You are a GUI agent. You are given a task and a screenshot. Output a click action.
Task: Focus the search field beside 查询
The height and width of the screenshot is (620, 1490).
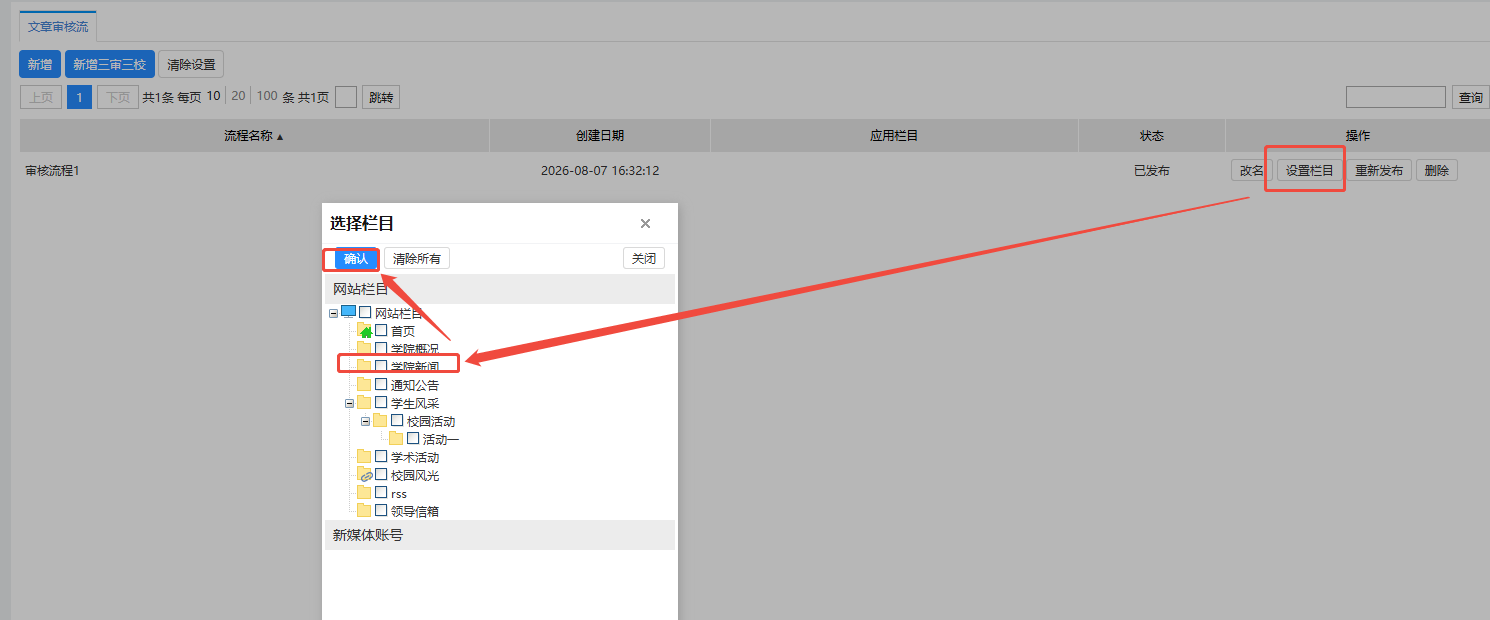pyautogui.click(x=1396, y=97)
